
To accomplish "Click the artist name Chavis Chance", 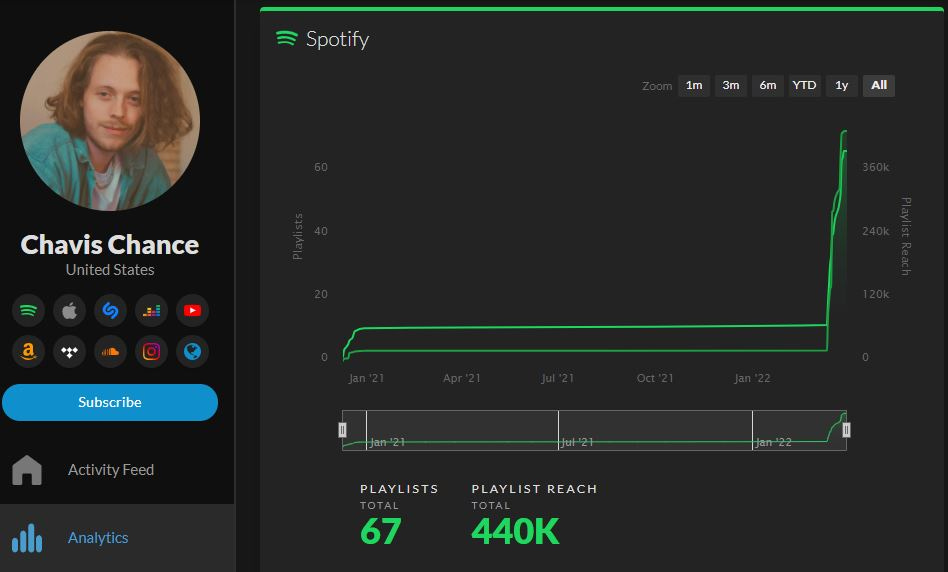I will (x=110, y=245).
